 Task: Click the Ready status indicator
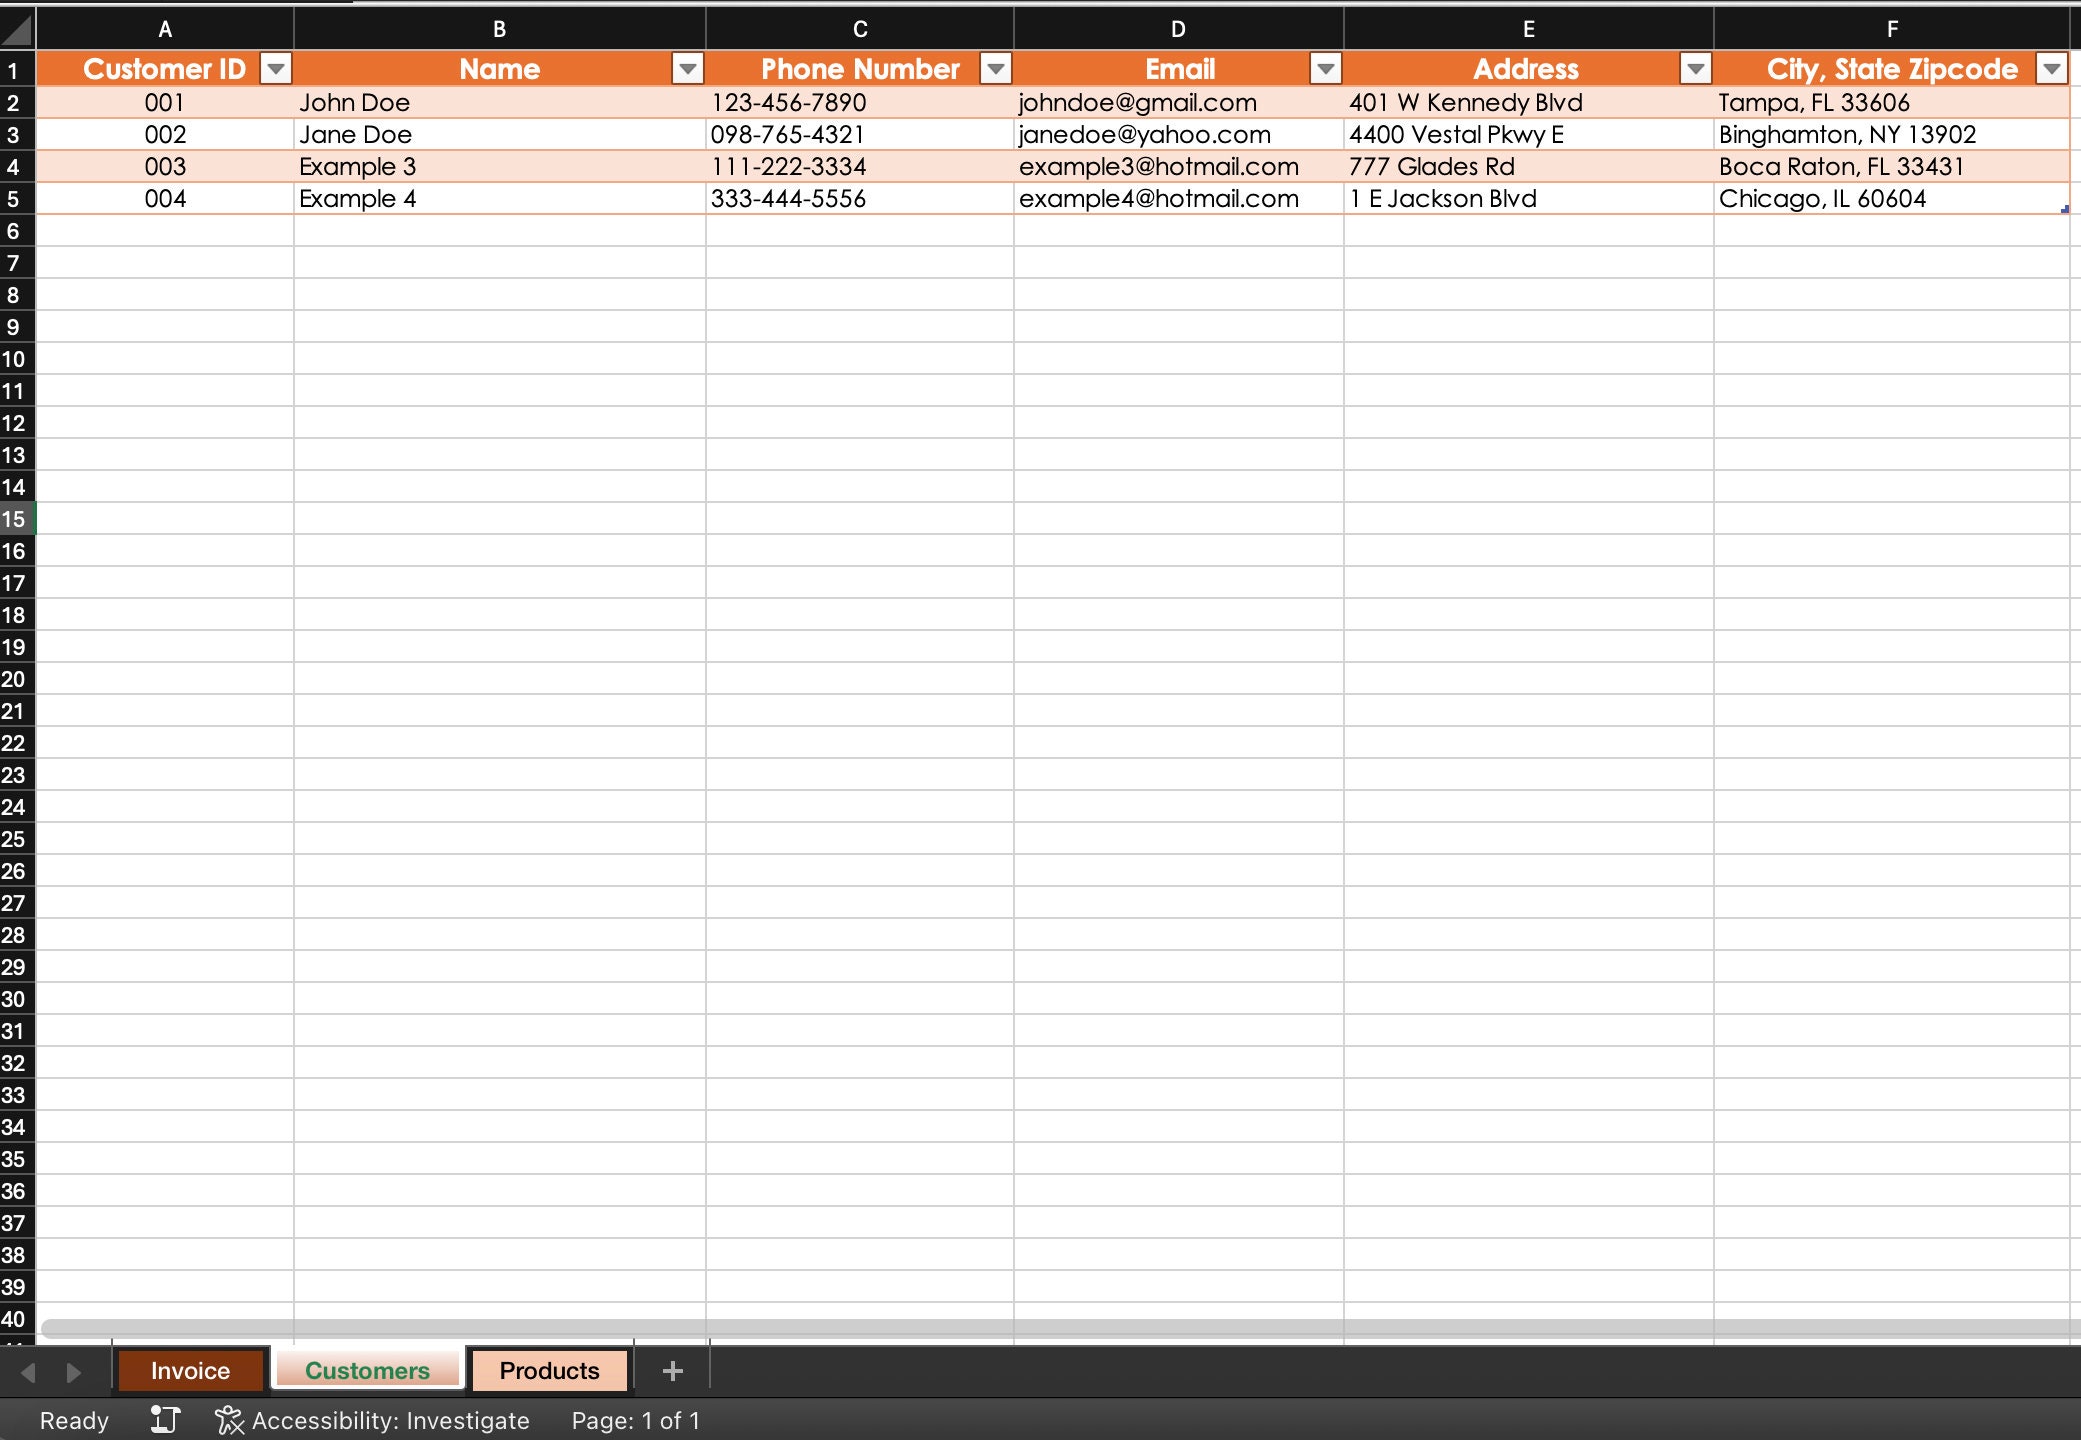[73, 1419]
